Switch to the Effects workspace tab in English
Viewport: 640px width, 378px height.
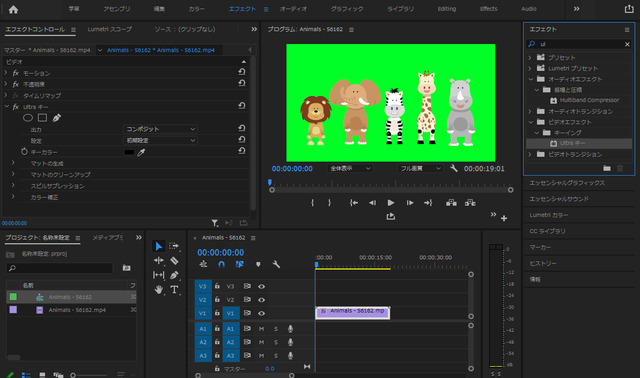tap(489, 9)
